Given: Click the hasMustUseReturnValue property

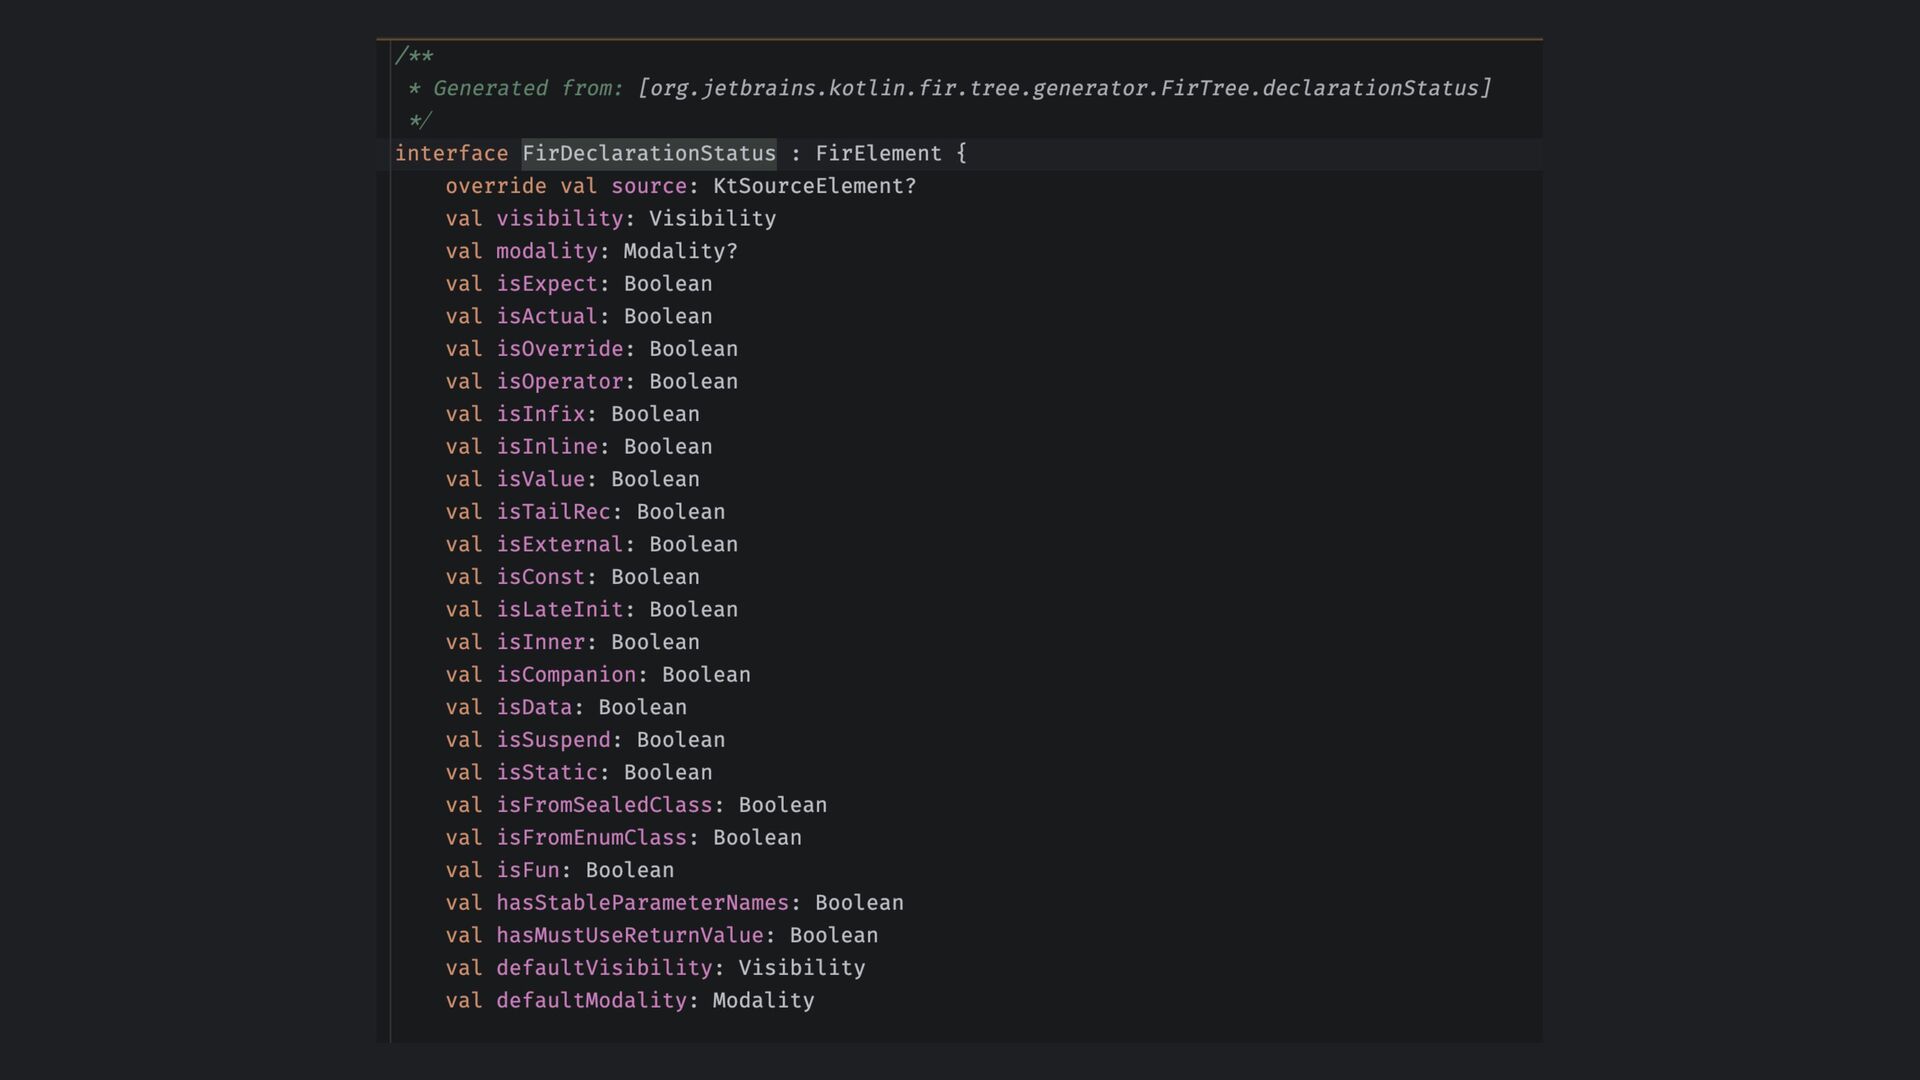Looking at the screenshot, I should (x=629, y=936).
